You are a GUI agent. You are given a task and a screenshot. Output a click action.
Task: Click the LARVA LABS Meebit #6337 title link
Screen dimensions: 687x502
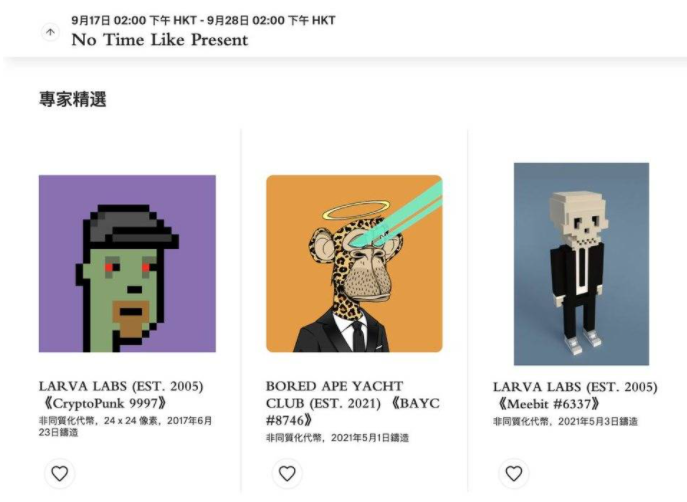575,395
